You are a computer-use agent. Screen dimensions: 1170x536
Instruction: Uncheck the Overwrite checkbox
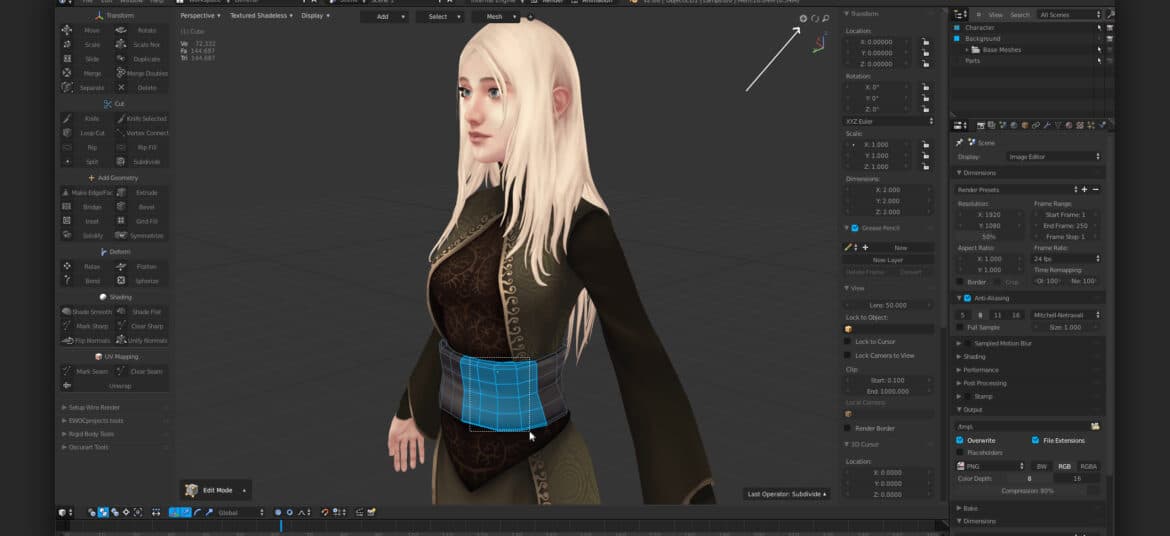(960, 440)
